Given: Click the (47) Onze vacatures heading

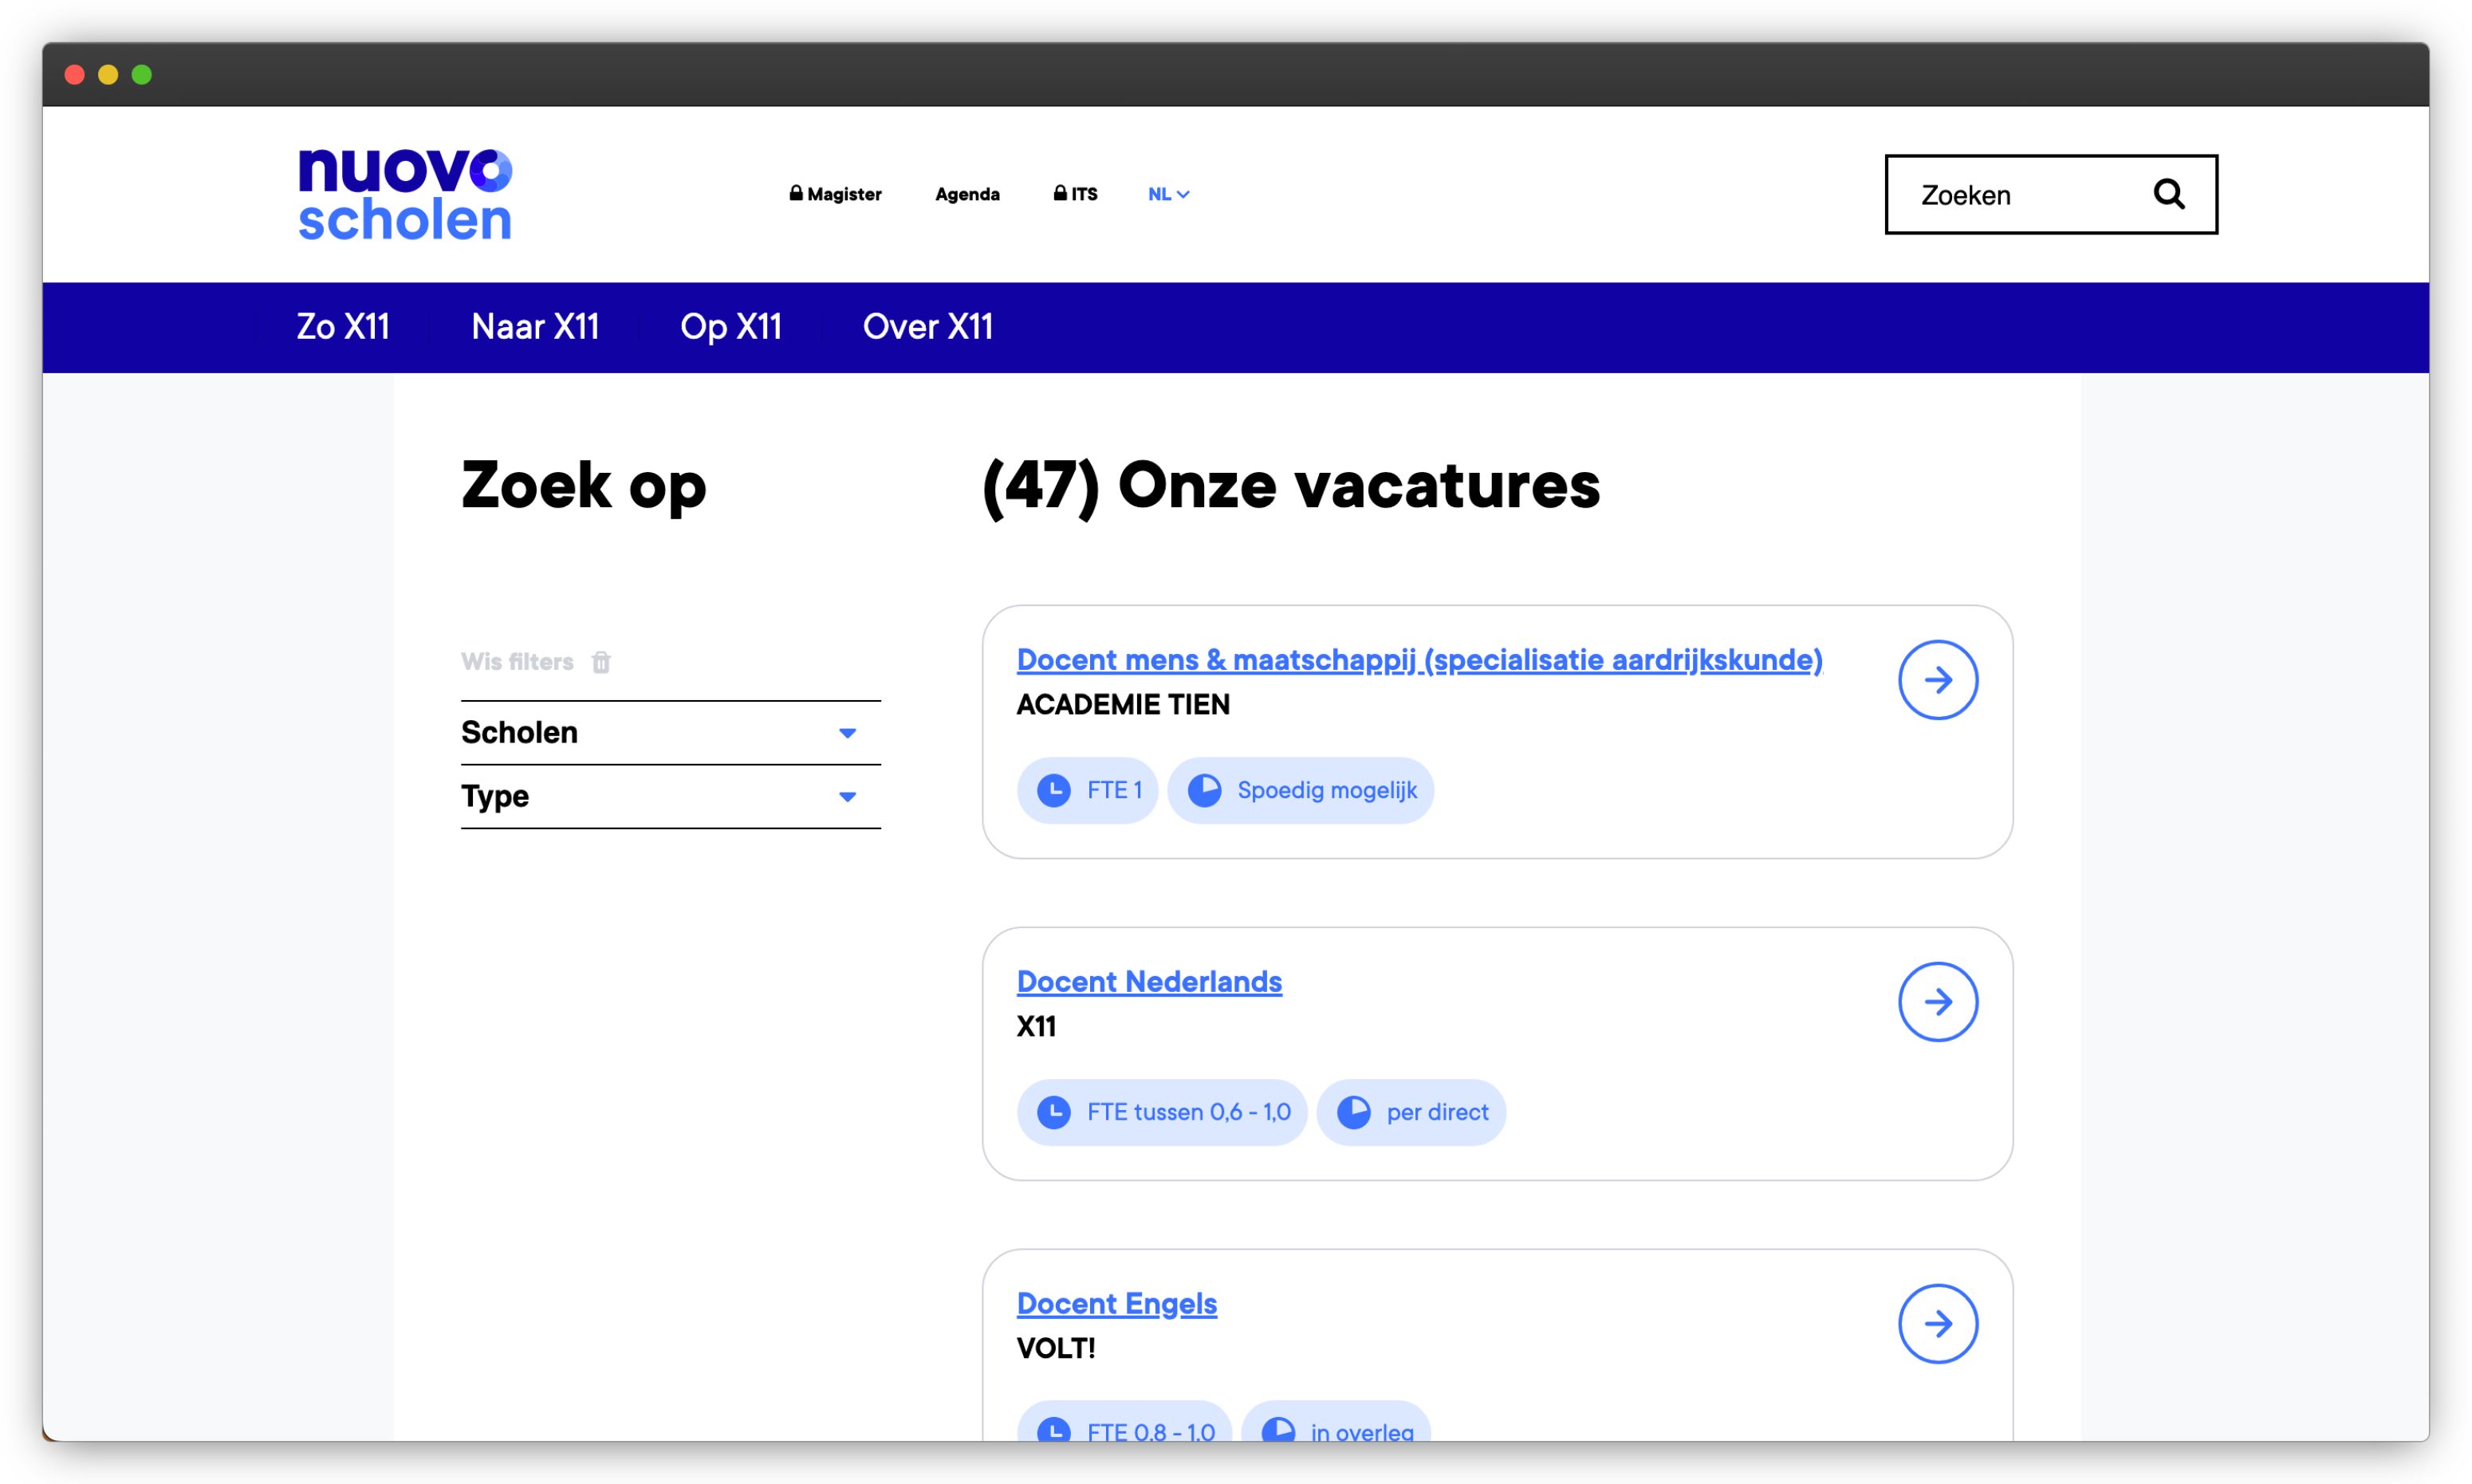Looking at the screenshot, I should pyautogui.click(x=1291, y=487).
